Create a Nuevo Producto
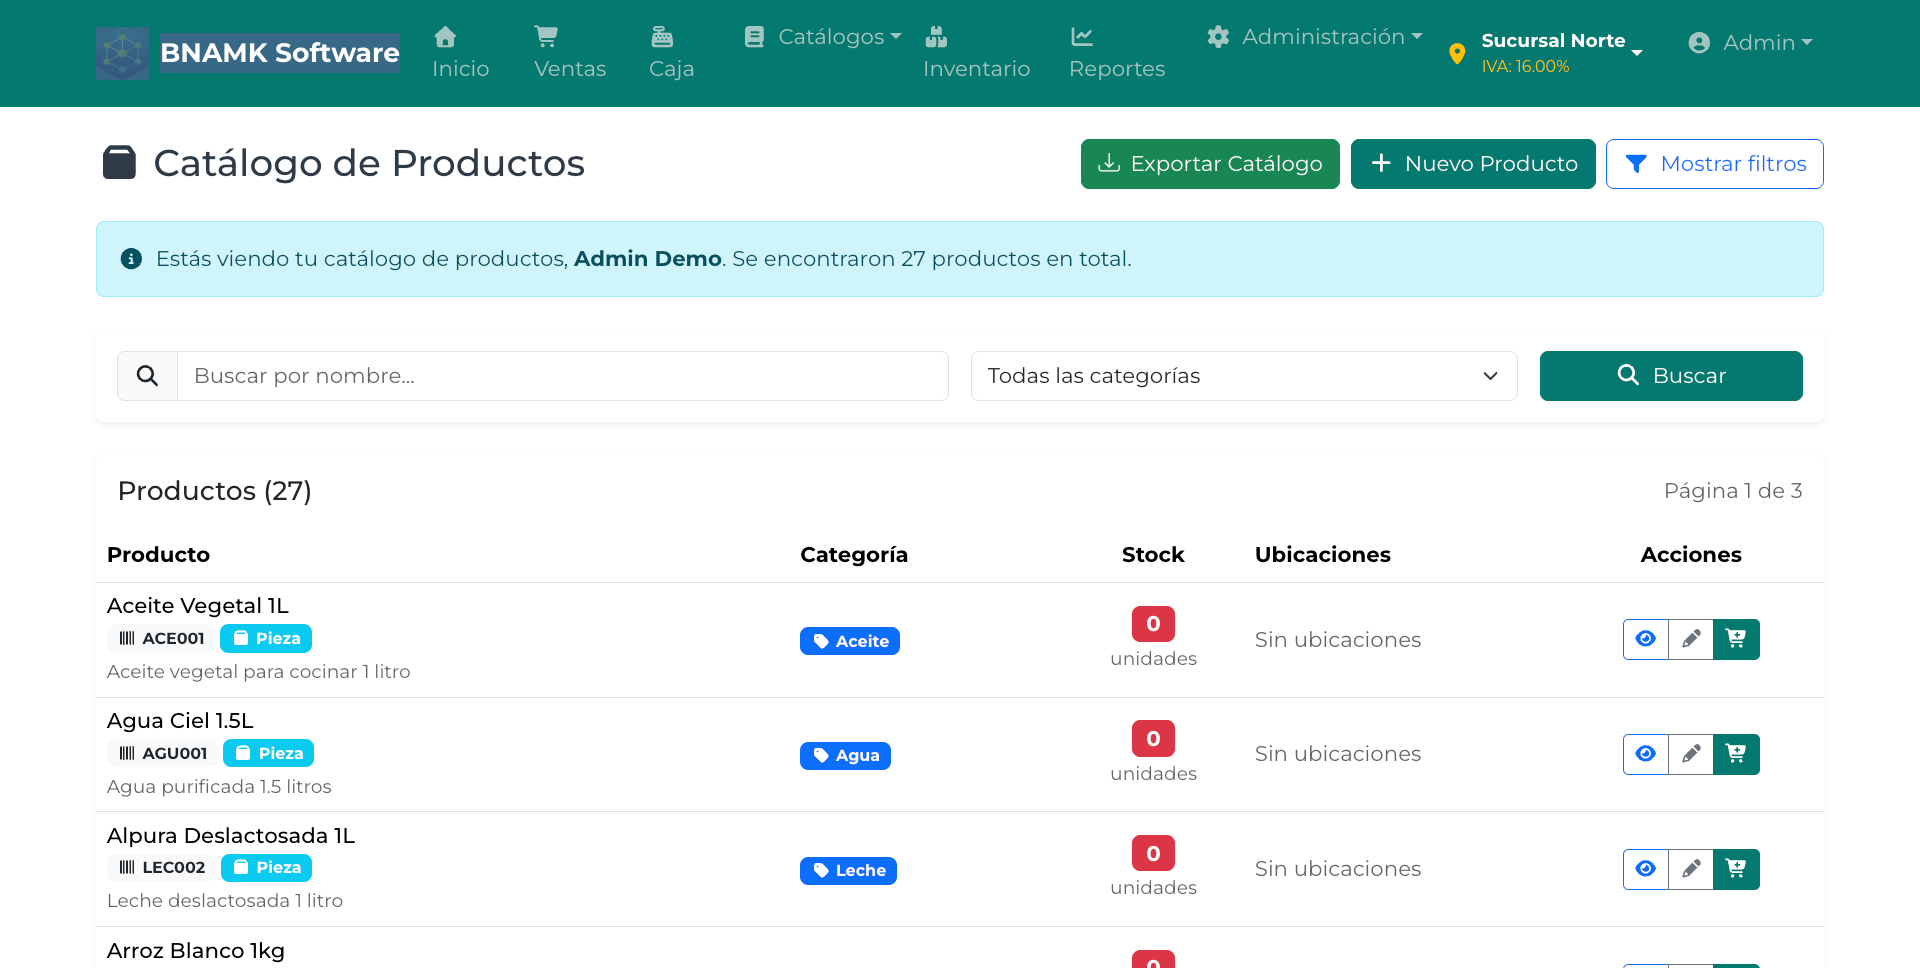The image size is (1920, 968). click(x=1472, y=164)
